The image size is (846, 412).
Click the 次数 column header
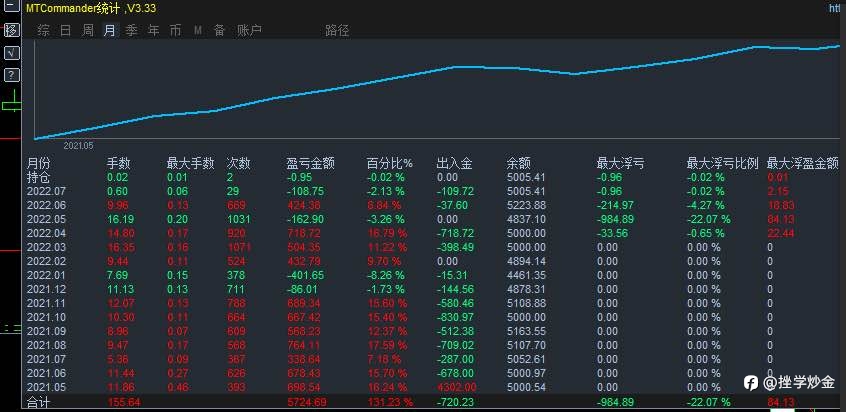[238, 163]
